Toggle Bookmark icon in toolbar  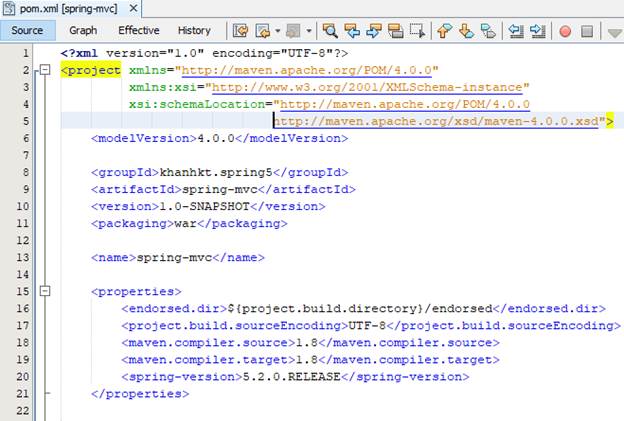point(488,31)
